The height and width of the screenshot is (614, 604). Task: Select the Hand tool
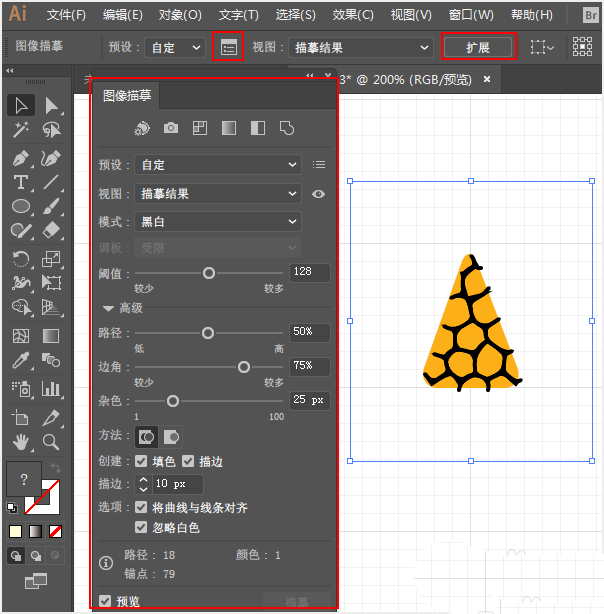(20, 442)
